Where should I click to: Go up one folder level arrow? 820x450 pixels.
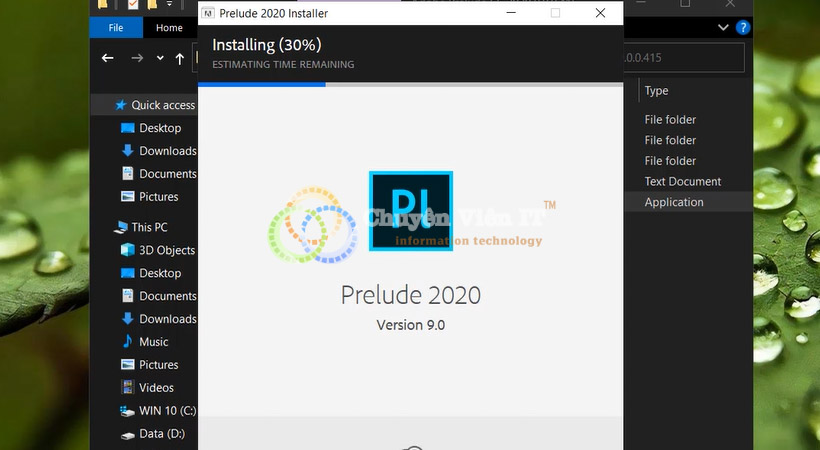point(179,59)
